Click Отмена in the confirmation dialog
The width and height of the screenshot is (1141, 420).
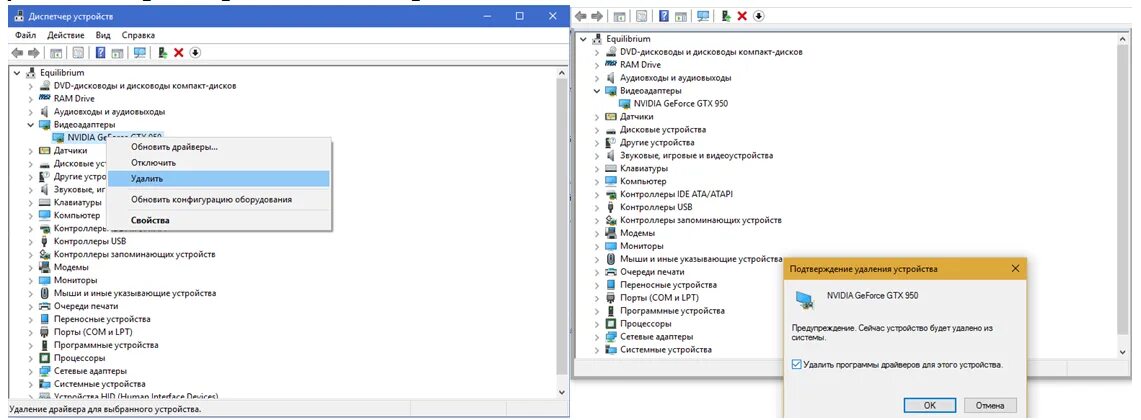coord(990,405)
